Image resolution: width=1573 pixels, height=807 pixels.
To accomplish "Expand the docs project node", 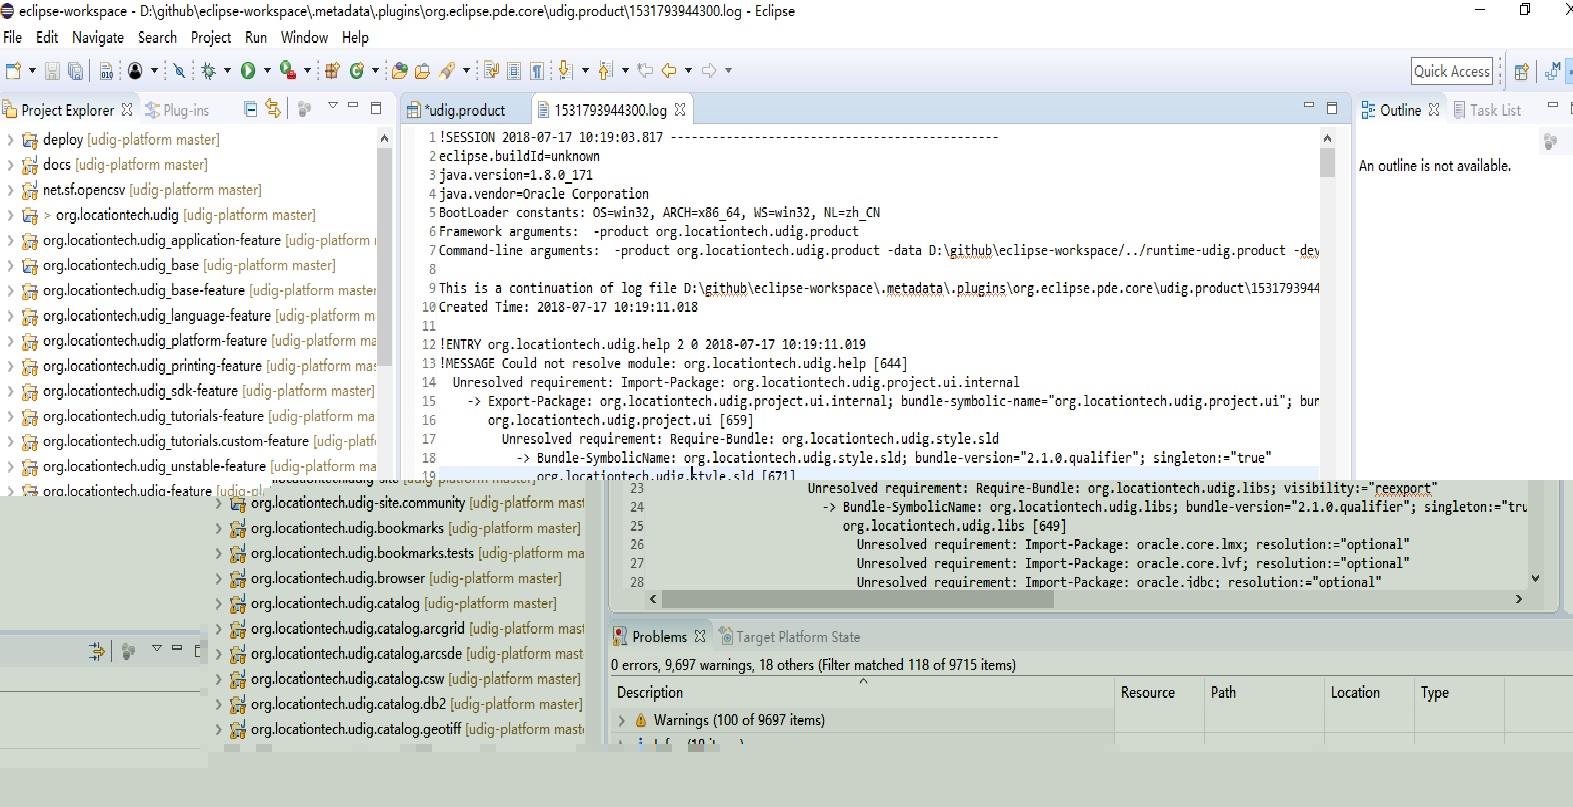I will click(10, 165).
